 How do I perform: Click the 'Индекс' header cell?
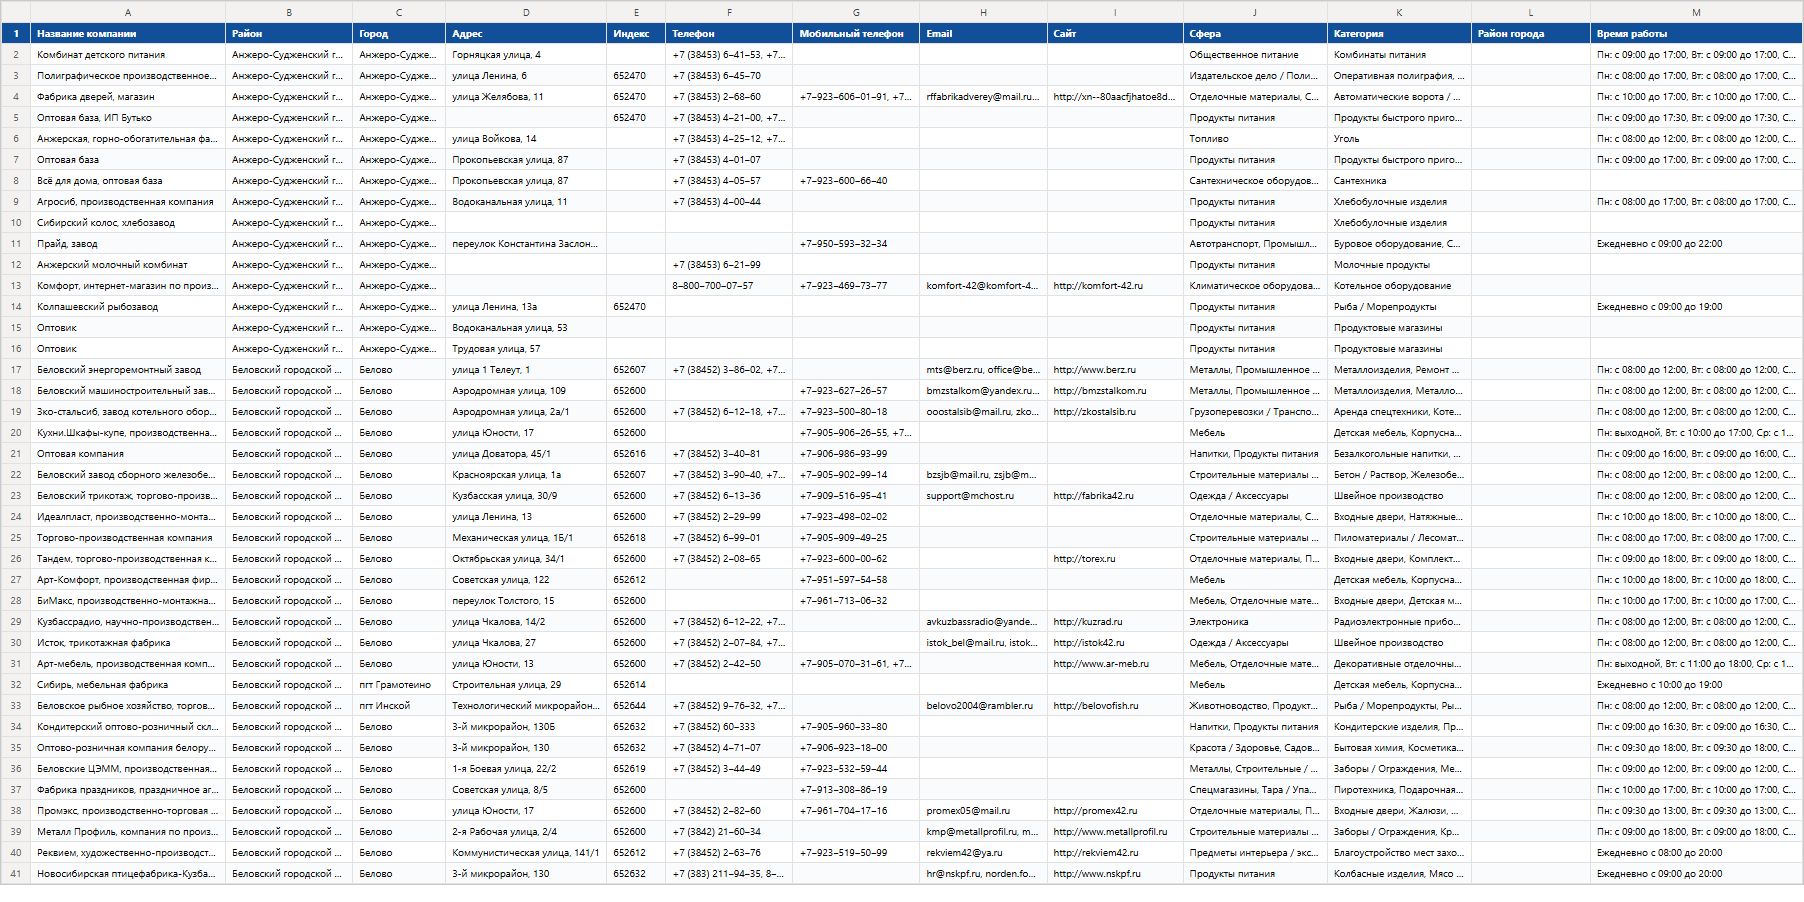coord(636,34)
